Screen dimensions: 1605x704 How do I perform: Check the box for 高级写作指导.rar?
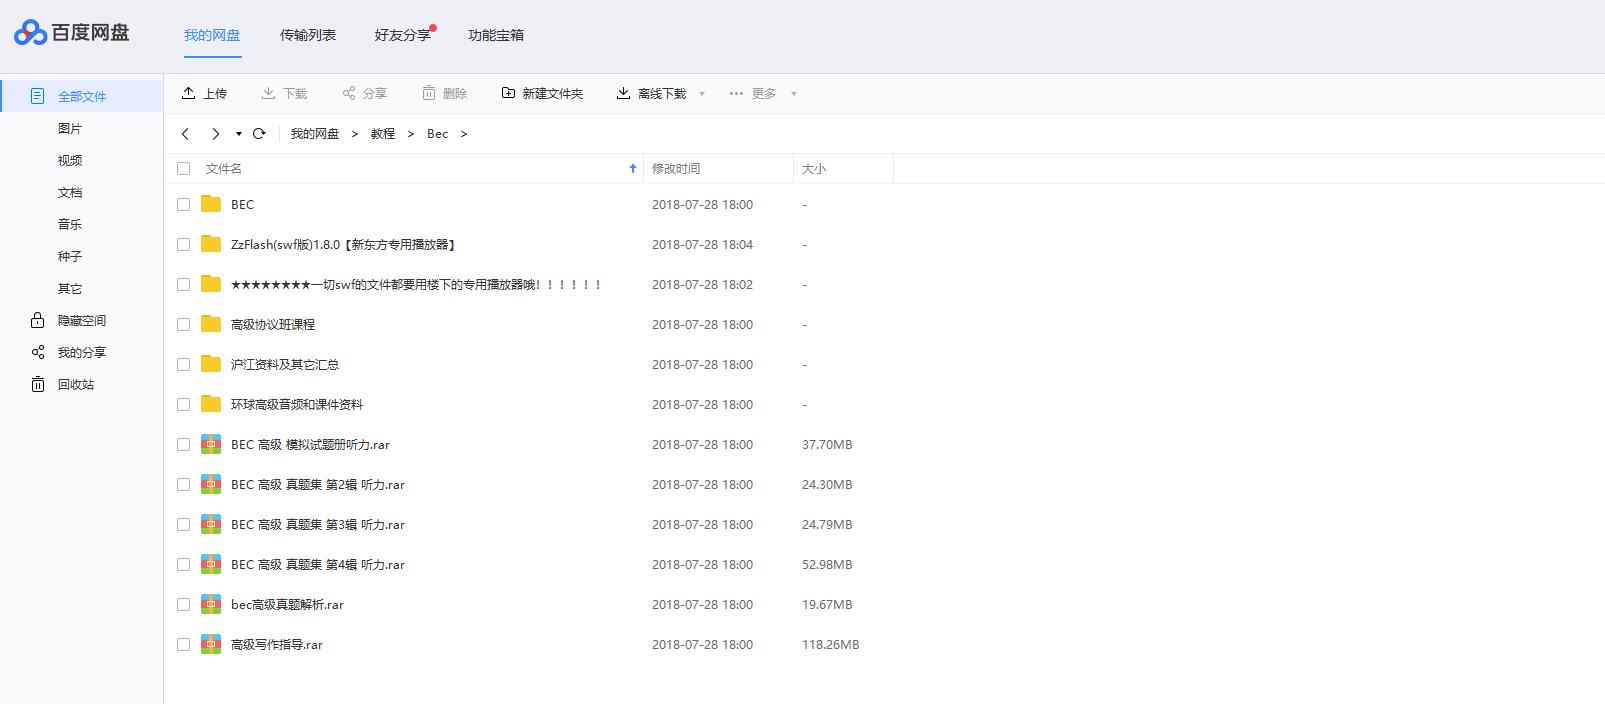183,644
